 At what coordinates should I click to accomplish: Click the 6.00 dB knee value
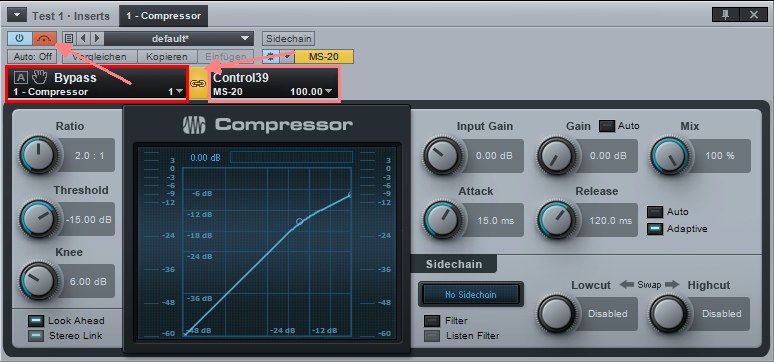pos(88,282)
